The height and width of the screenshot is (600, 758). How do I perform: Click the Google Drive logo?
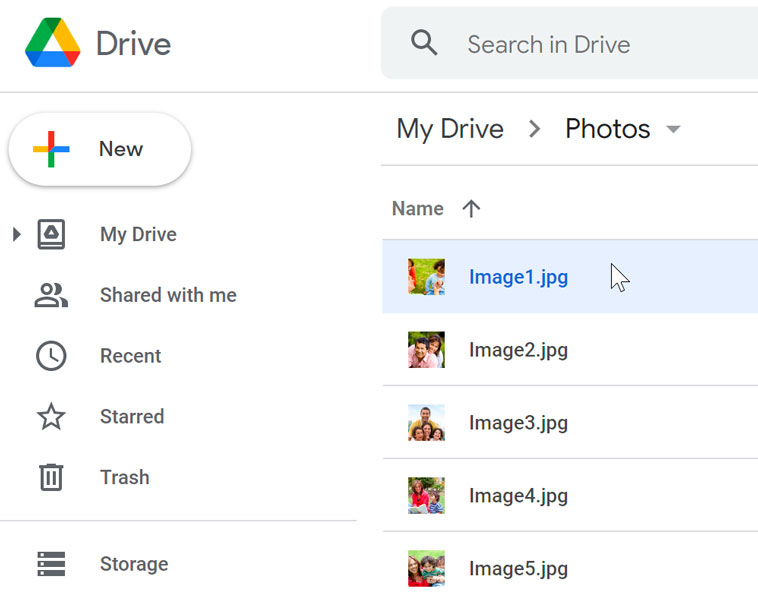52,43
